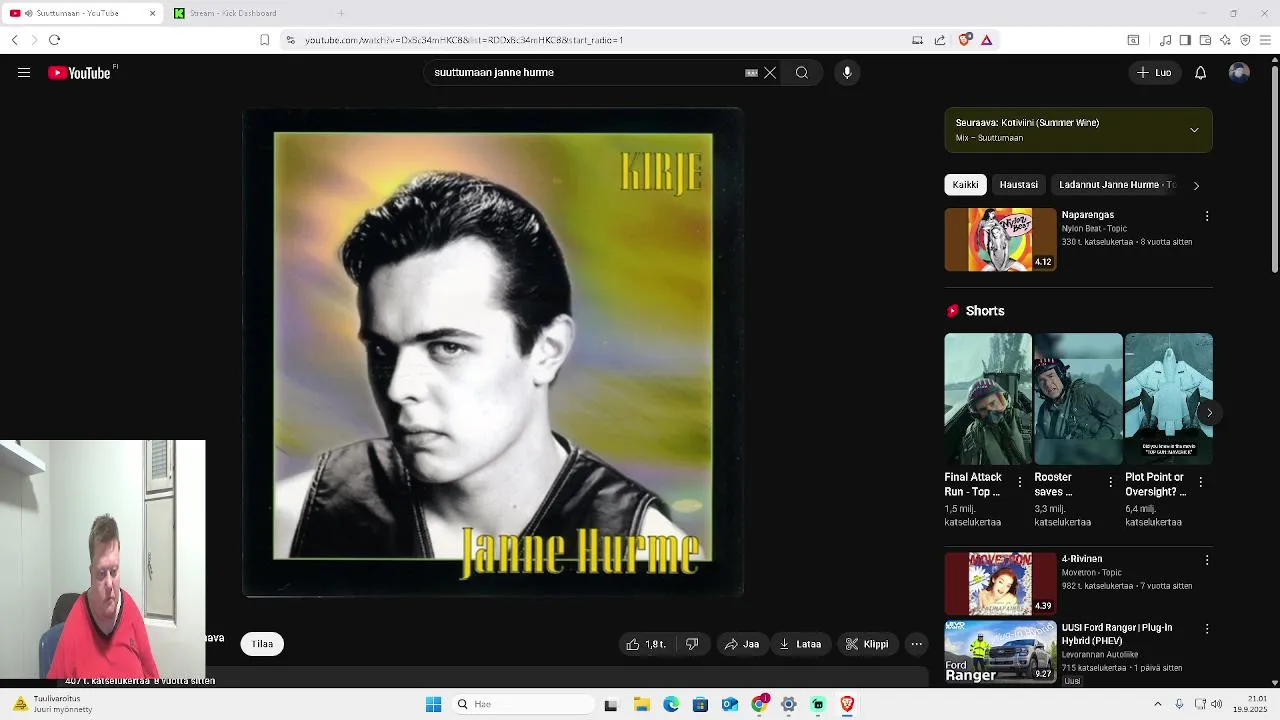
Task: Share the video with Jaa
Action: tap(742, 644)
